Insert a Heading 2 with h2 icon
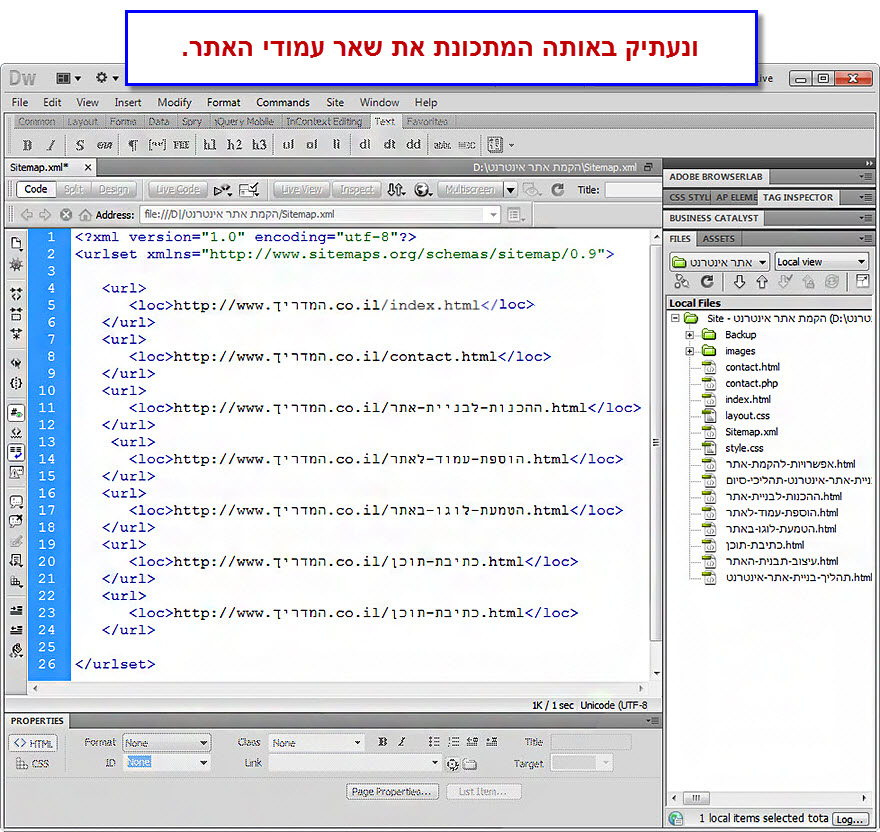The width and height of the screenshot is (880, 832). point(234,145)
